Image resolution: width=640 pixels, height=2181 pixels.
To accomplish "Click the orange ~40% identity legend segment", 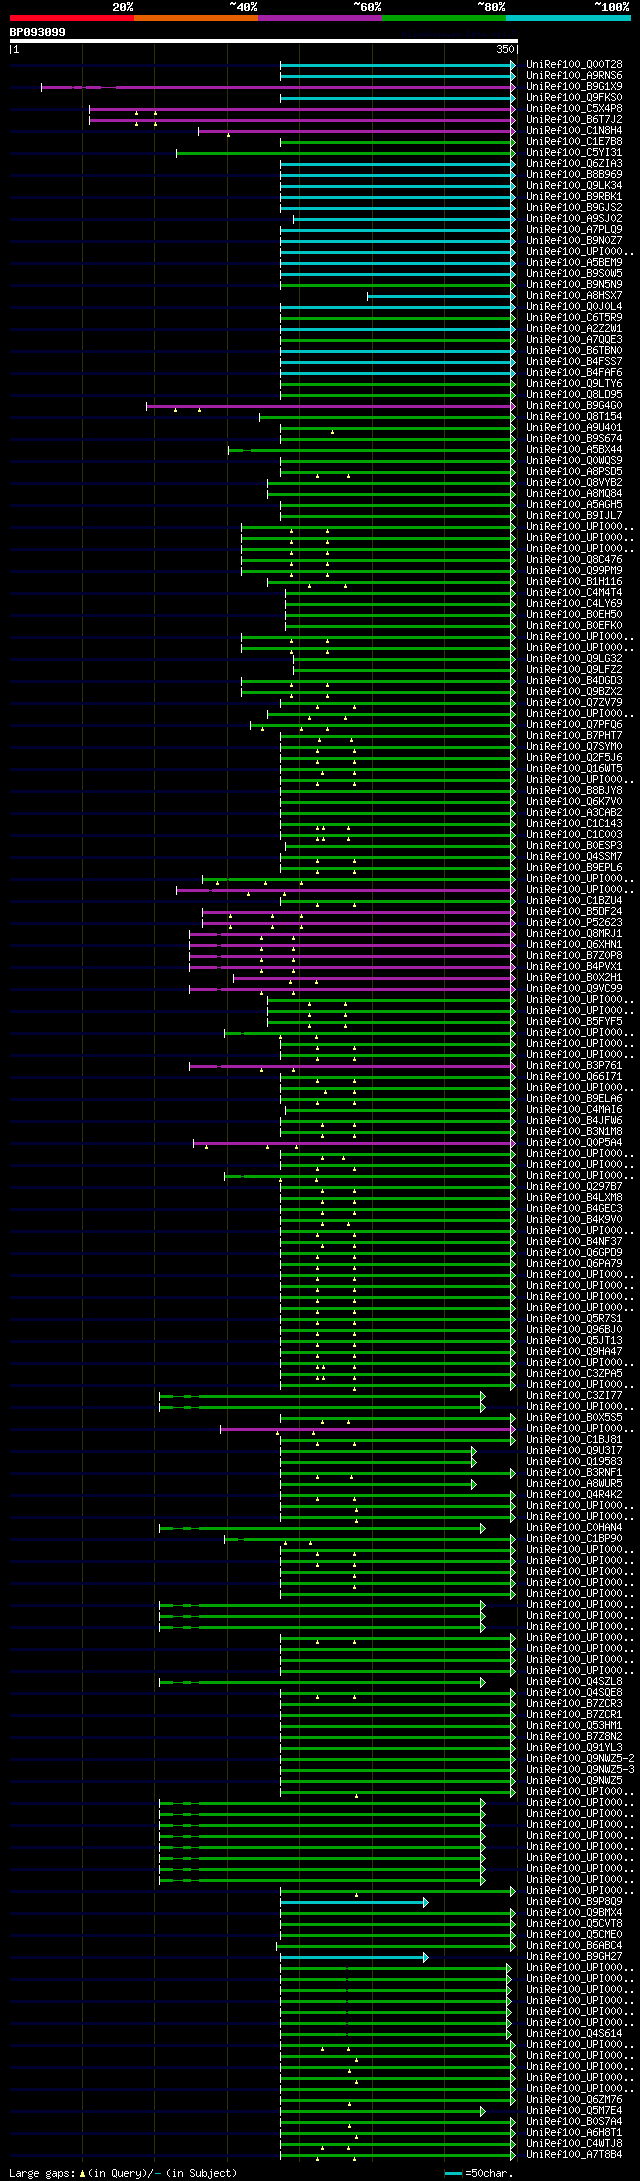I will click(x=195, y=17).
